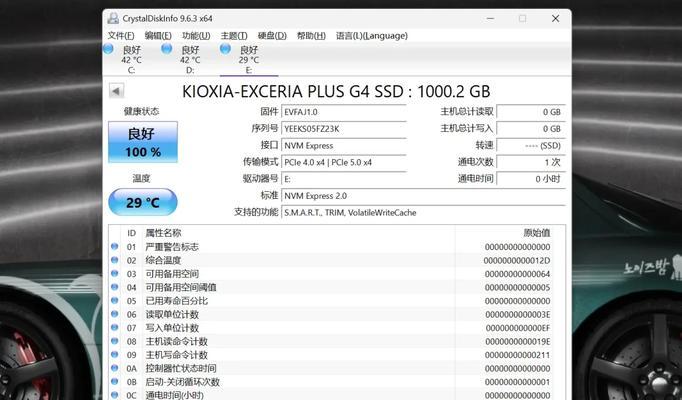Open the 编辑(E) menu
The image size is (682, 400).
(158, 36)
